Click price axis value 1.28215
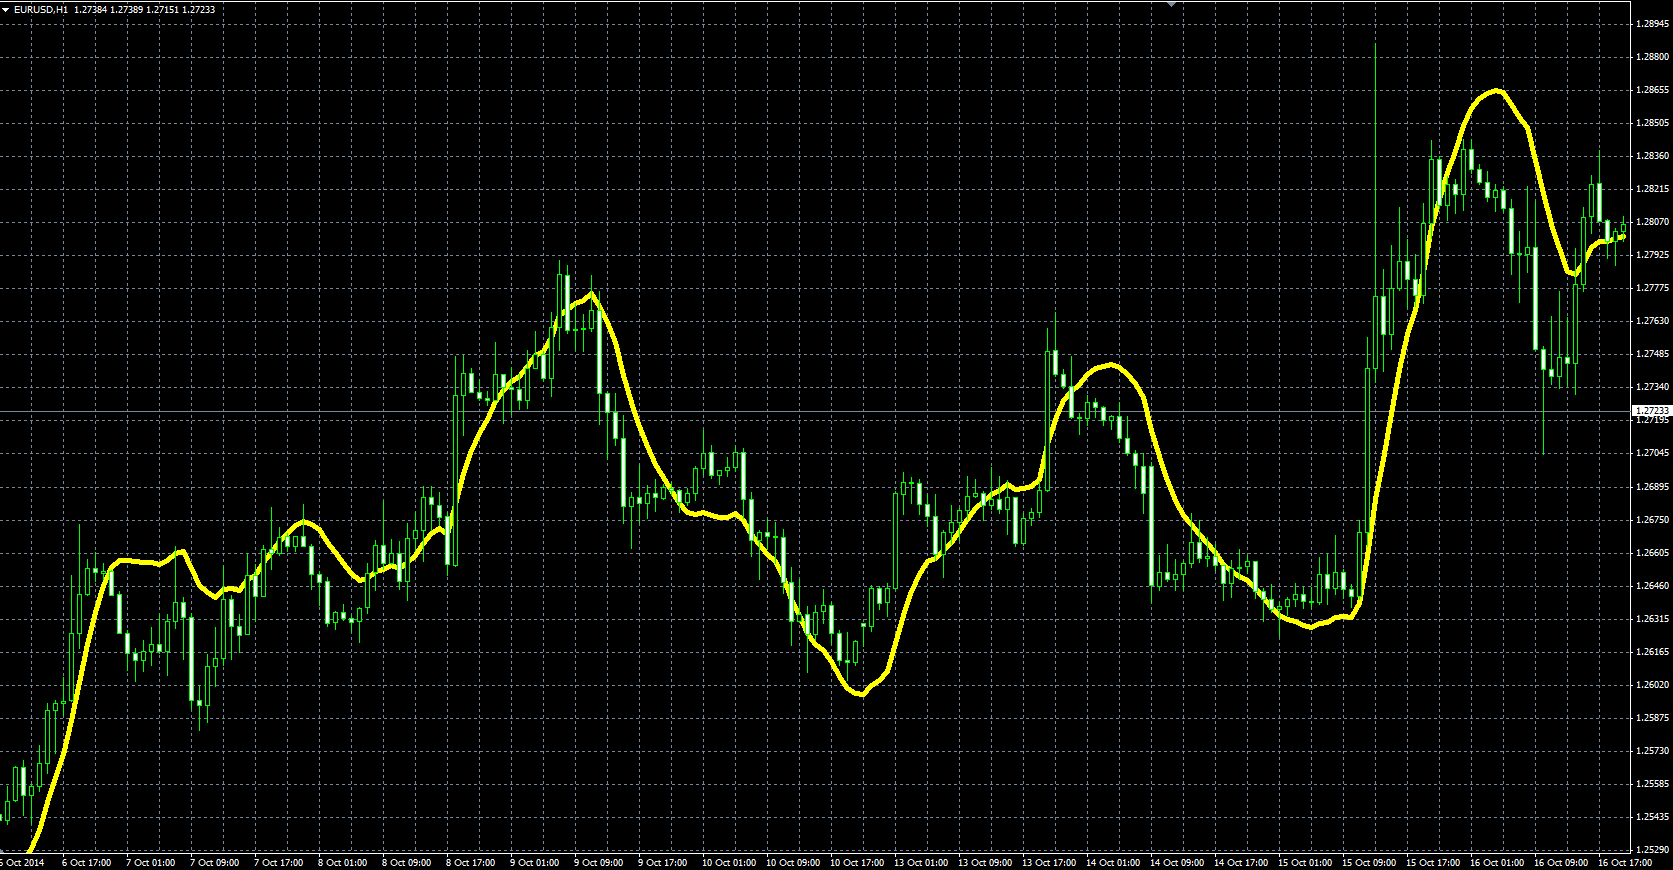This screenshot has width=1673, height=870. [x=1652, y=188]
